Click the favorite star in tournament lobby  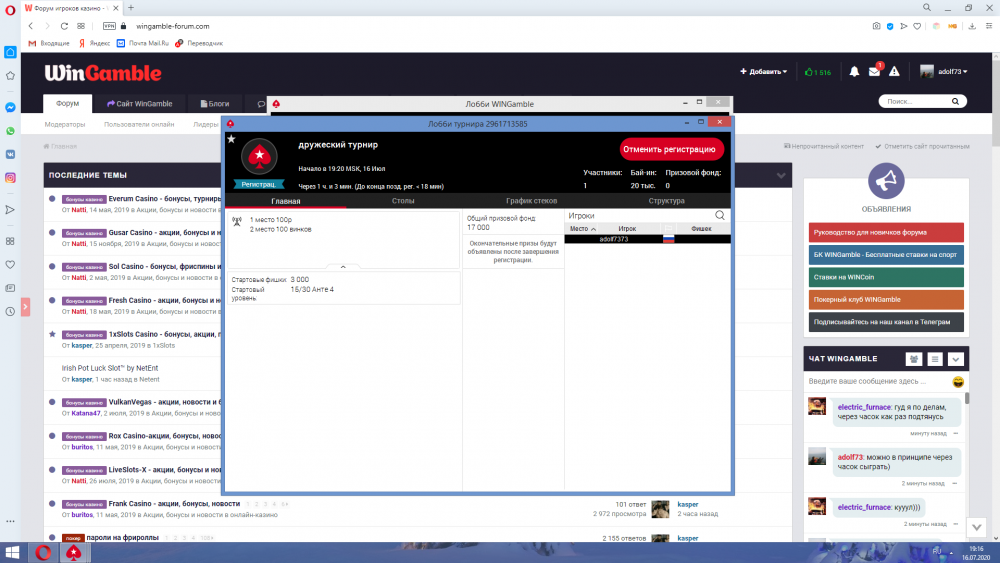point(232,139)
